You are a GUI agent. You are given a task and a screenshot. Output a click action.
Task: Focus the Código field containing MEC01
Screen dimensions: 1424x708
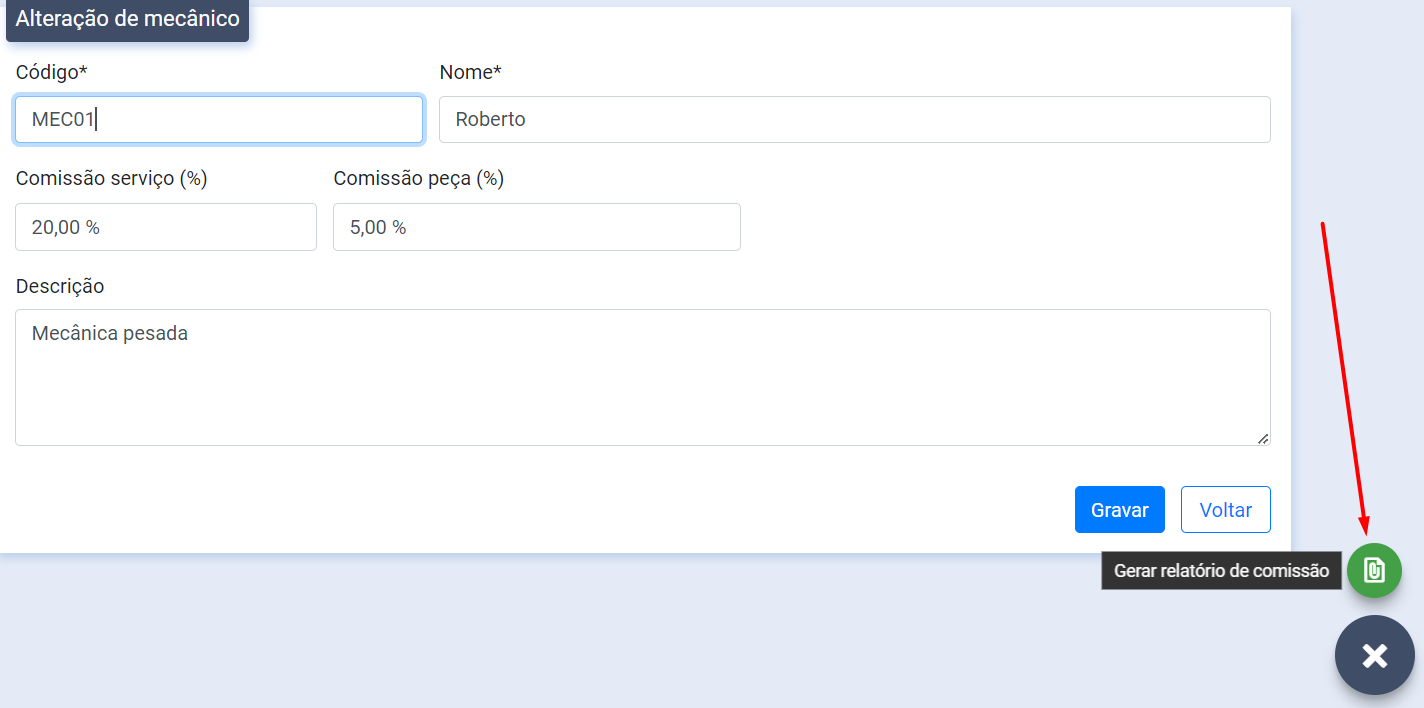click(x=218, y=120)
